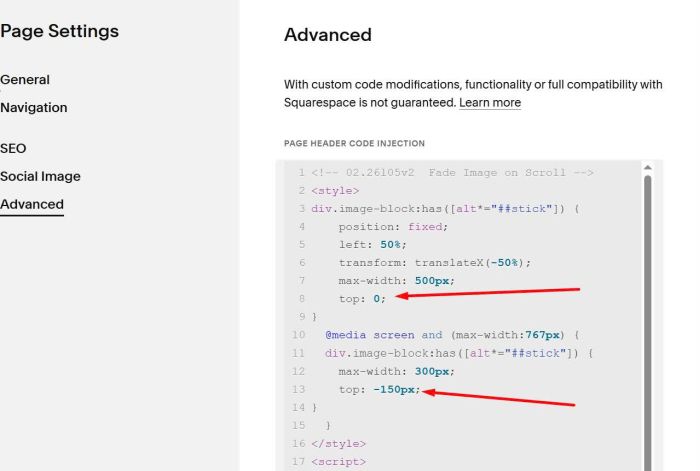Open the SEO settings tab
Image resolution: width=700 pixels, height=471 pixels.
(x=13, y=148)
